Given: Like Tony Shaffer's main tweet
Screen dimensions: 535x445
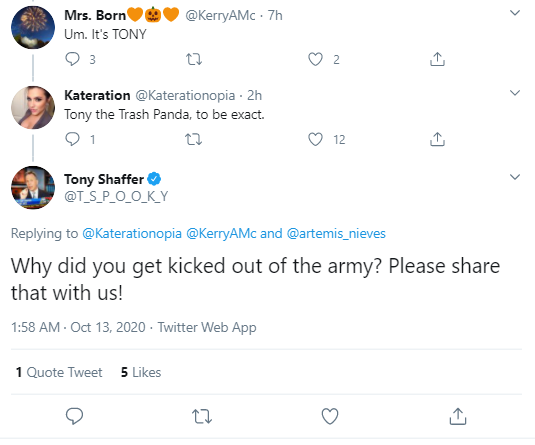Looking at the screenshot, I should pyautogui.click(x=330, y=416).
